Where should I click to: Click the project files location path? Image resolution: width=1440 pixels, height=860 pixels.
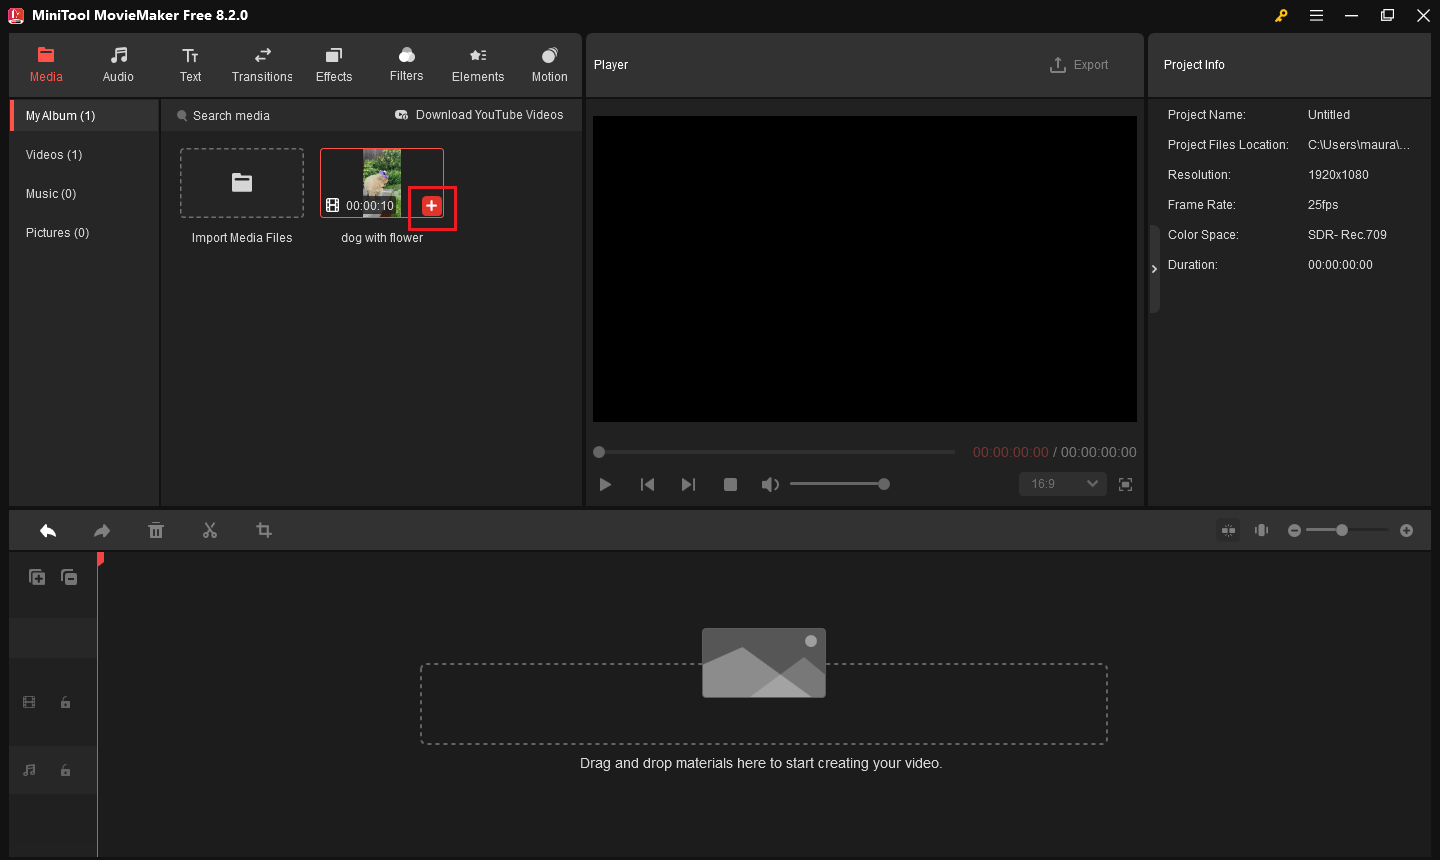click(1359, 145)
